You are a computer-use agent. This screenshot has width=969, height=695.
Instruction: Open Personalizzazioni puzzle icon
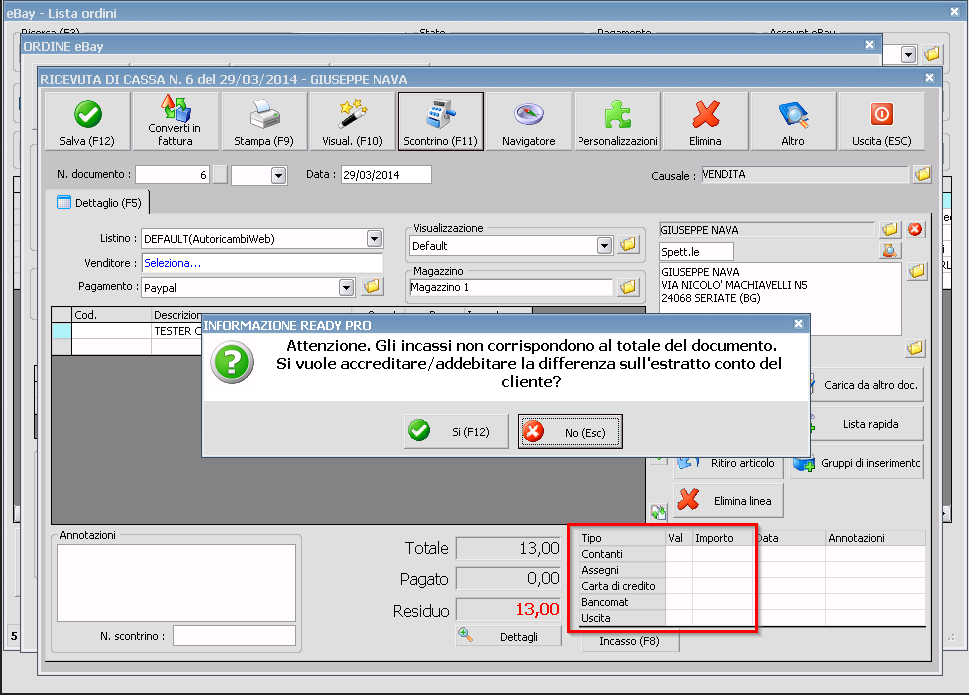pyautogui.click(x=617, y=121)
